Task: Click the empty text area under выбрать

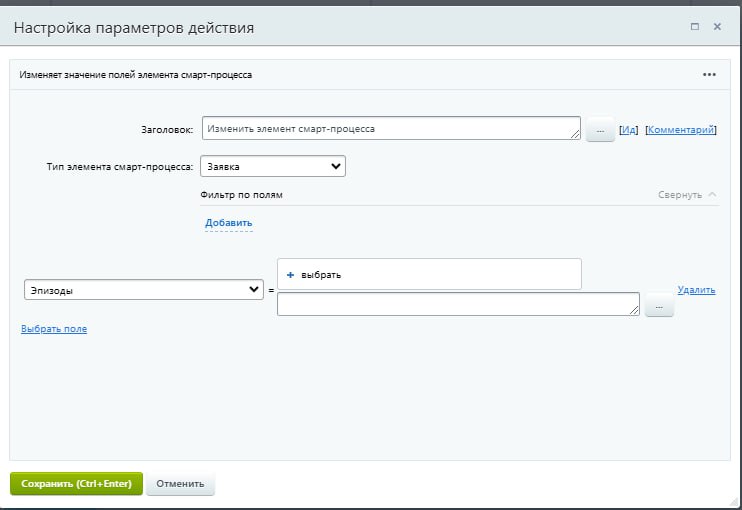Action: coord(457,304)
